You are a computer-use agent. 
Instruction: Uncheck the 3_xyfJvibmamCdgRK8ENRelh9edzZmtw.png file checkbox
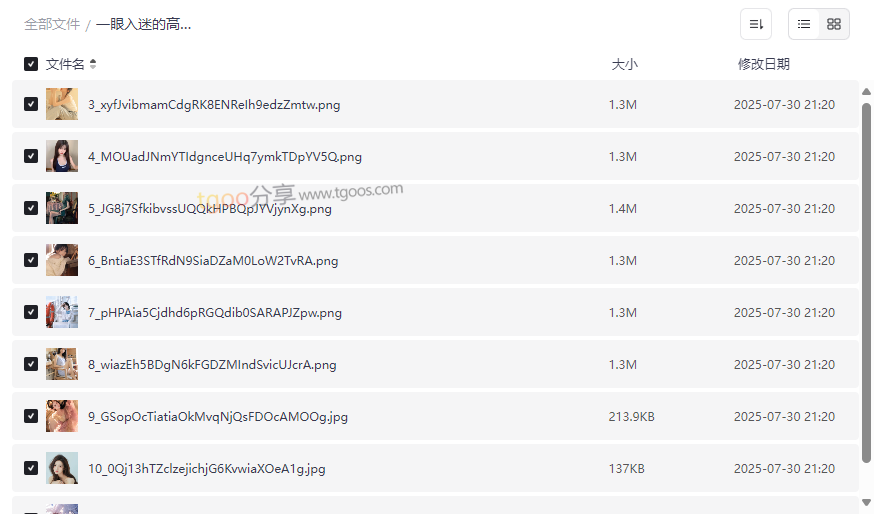pos(31,104)
